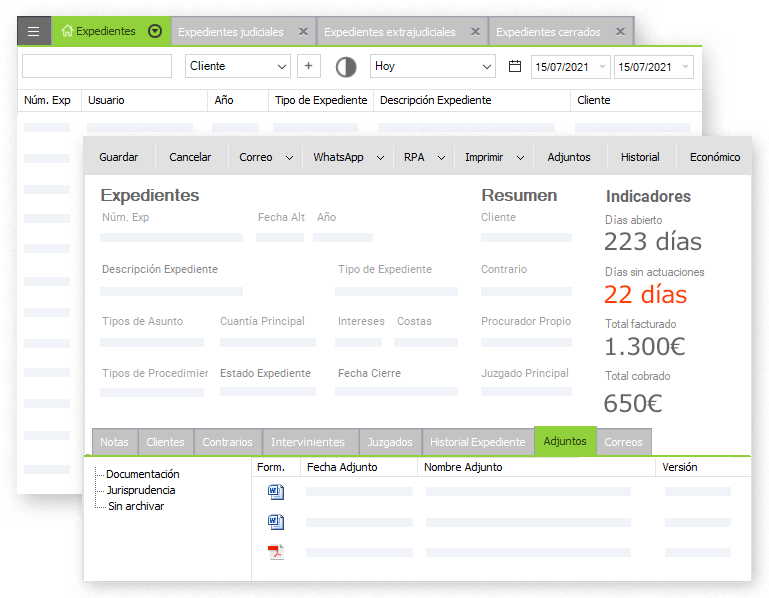Select the green Adjuntos bottom tab

(565, 441)
